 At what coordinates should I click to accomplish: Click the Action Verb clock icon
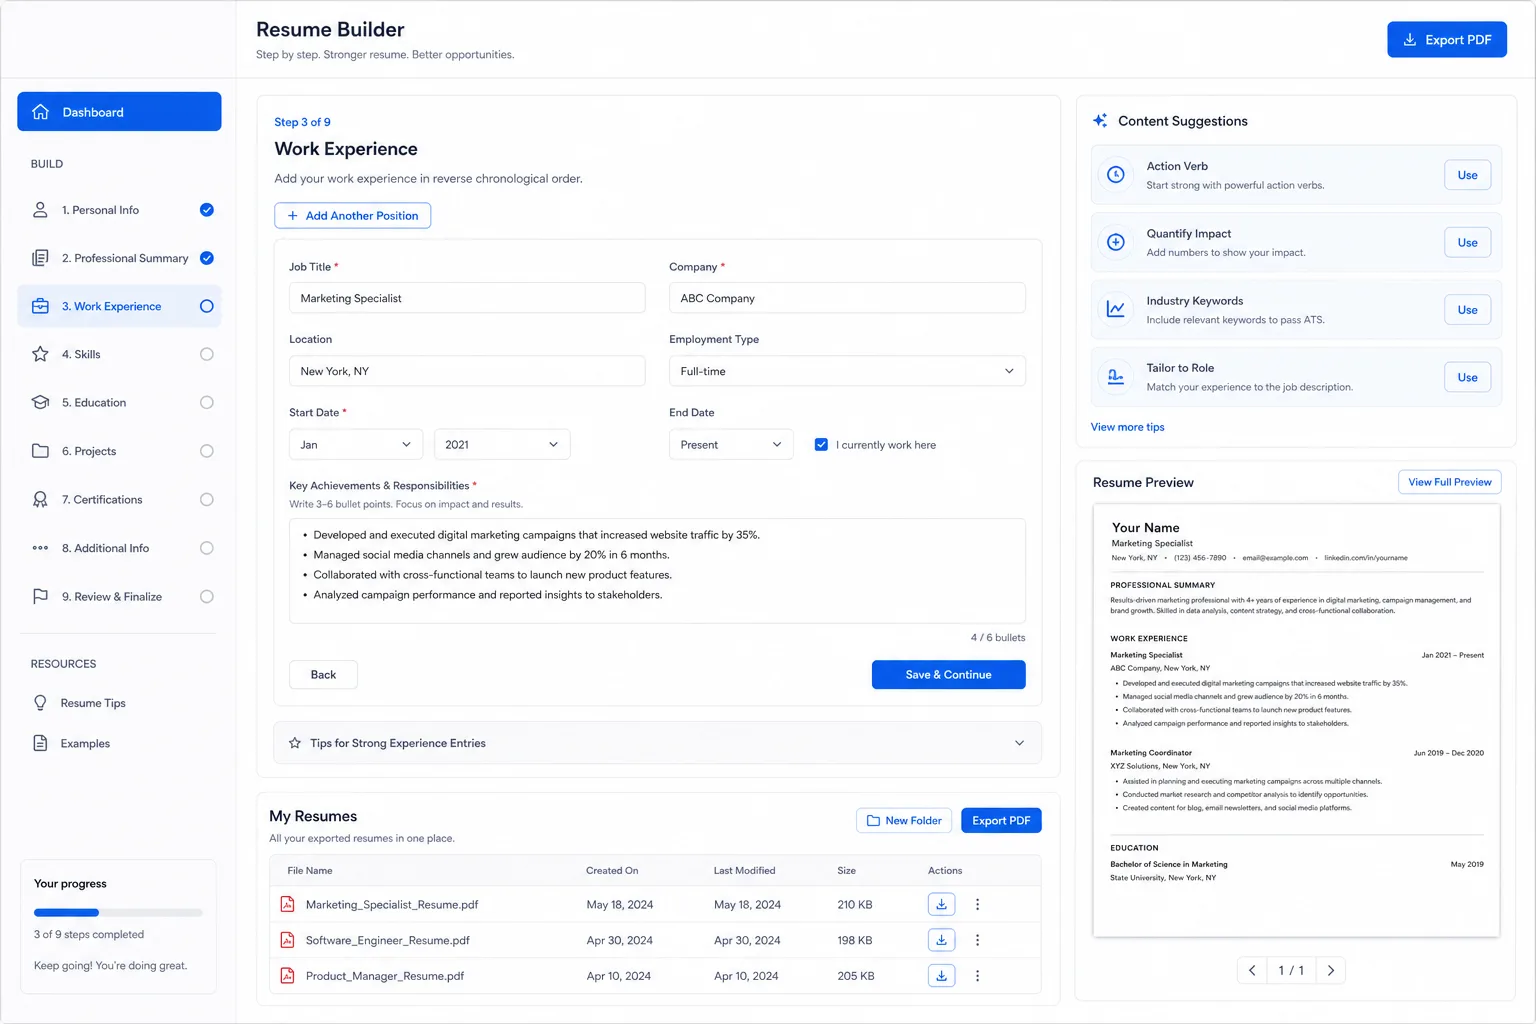point(1116,175)
